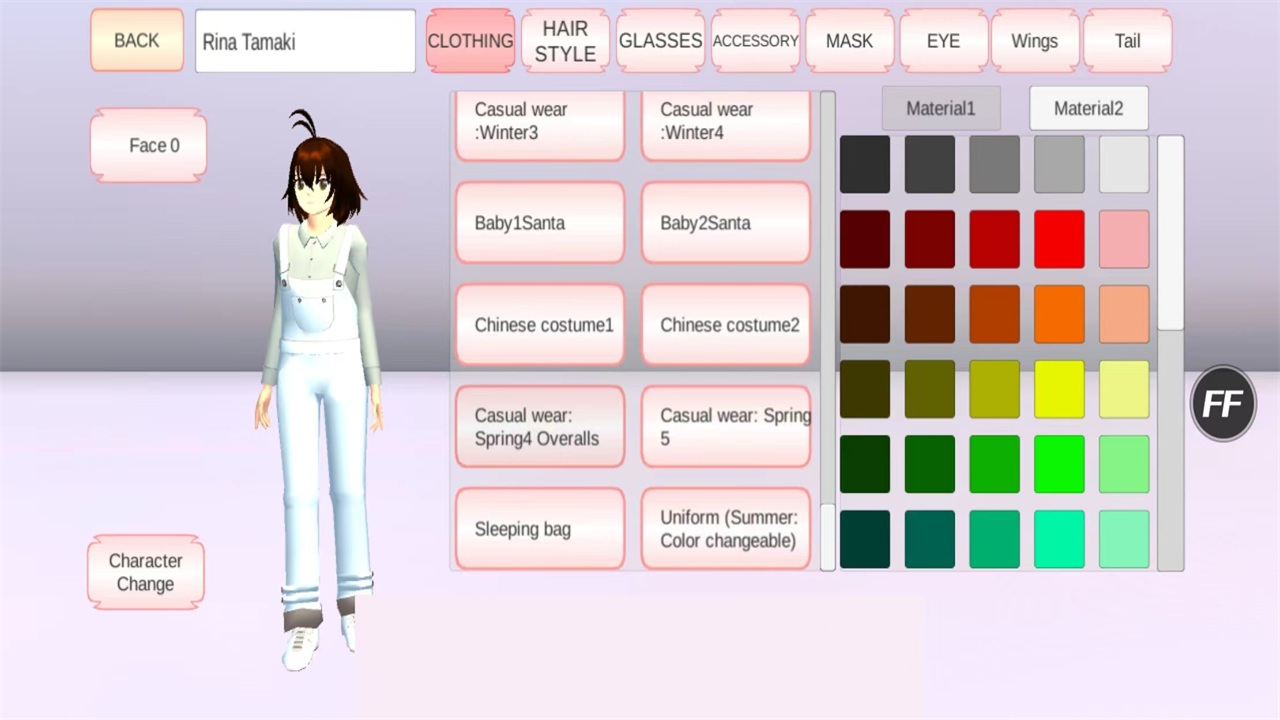Select the Baby1Santa outfit
This screenshot has height=720, width=1280.
pos(540,223)
